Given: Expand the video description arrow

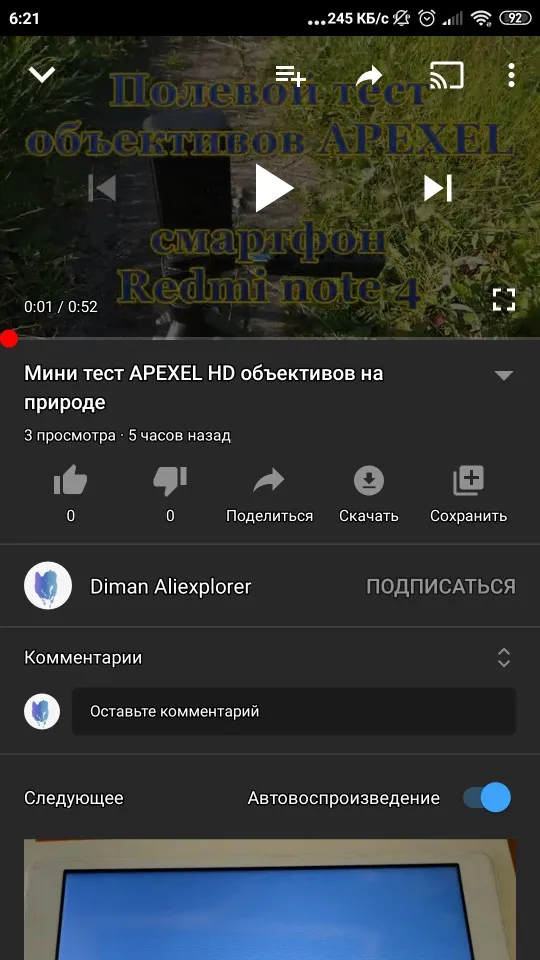Looking at the screenshot, I should pyautogui.click(x=504, y=376).
